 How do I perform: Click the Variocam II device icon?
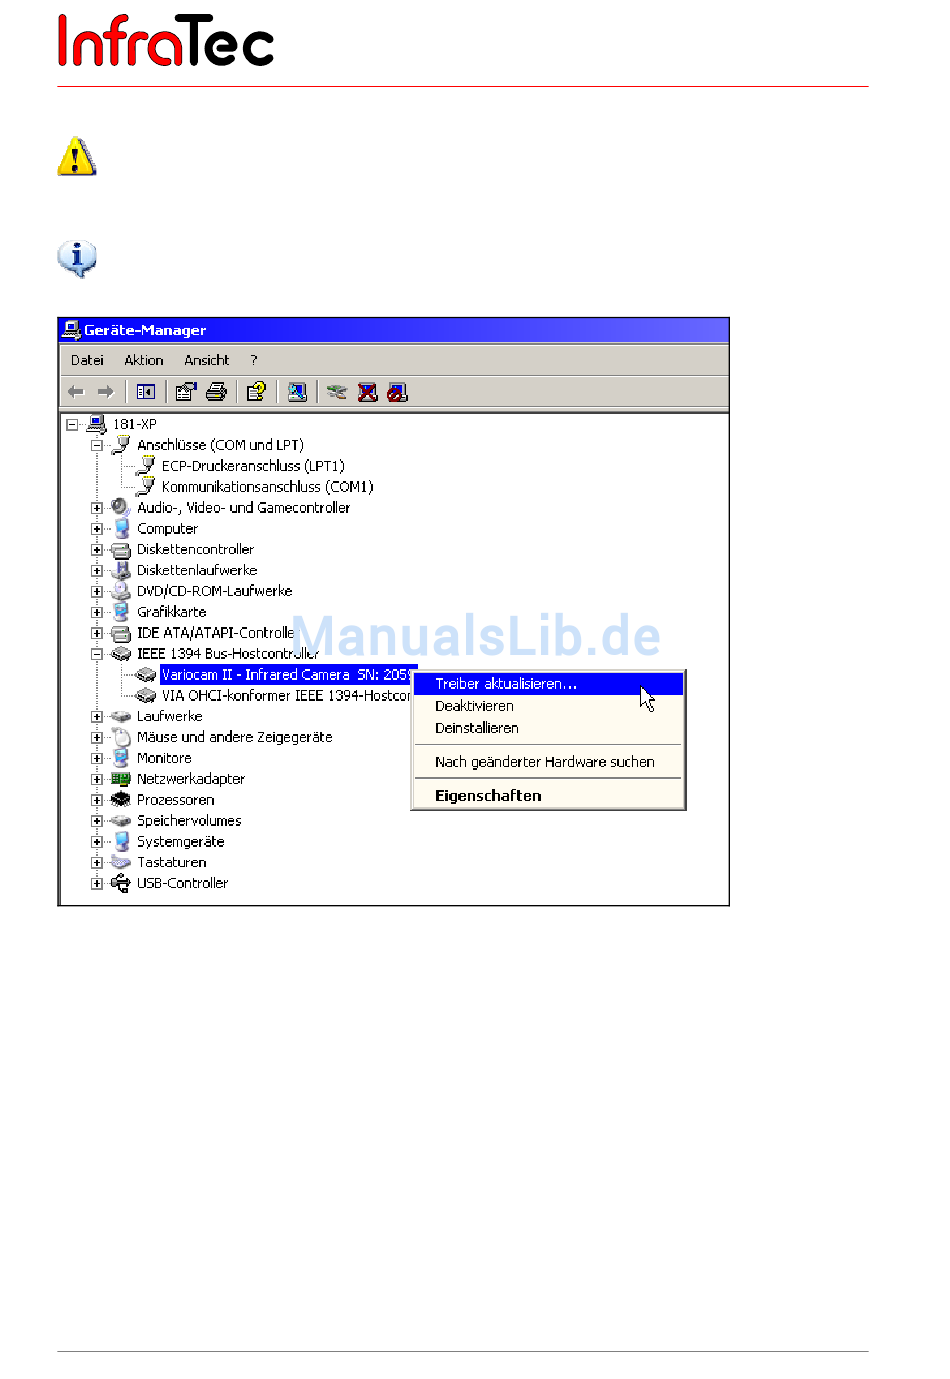coord(146,675)
